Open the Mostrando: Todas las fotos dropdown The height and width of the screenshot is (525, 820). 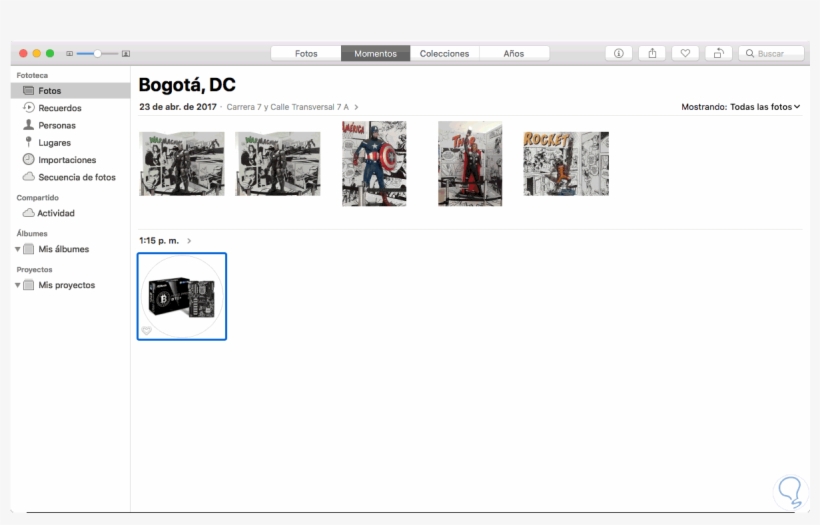pos(741,107)
